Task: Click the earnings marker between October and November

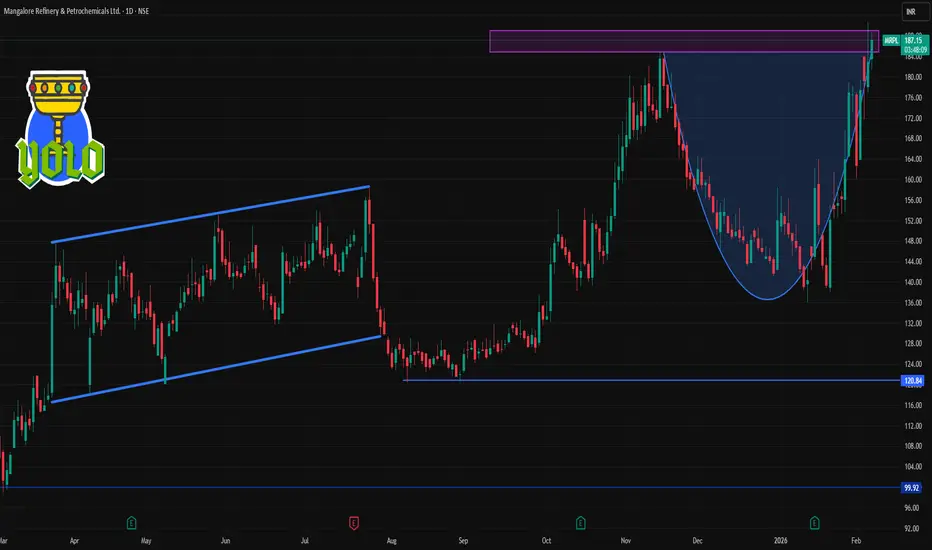Action: click(581, 523)
